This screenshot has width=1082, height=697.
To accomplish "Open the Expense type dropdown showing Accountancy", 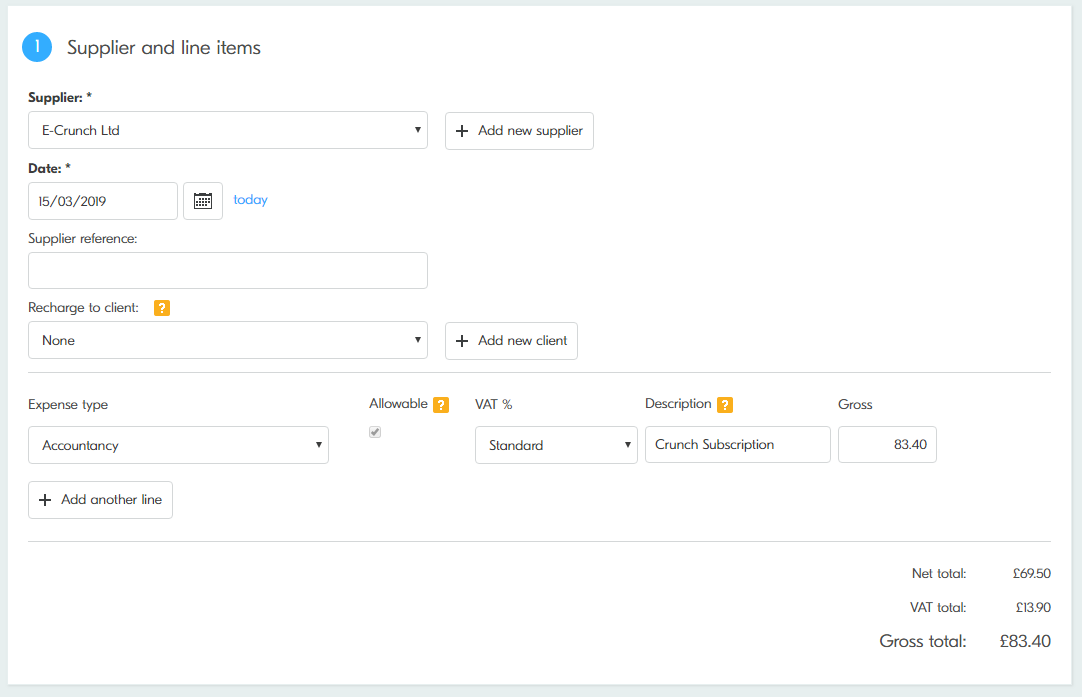I will point(178,445).
